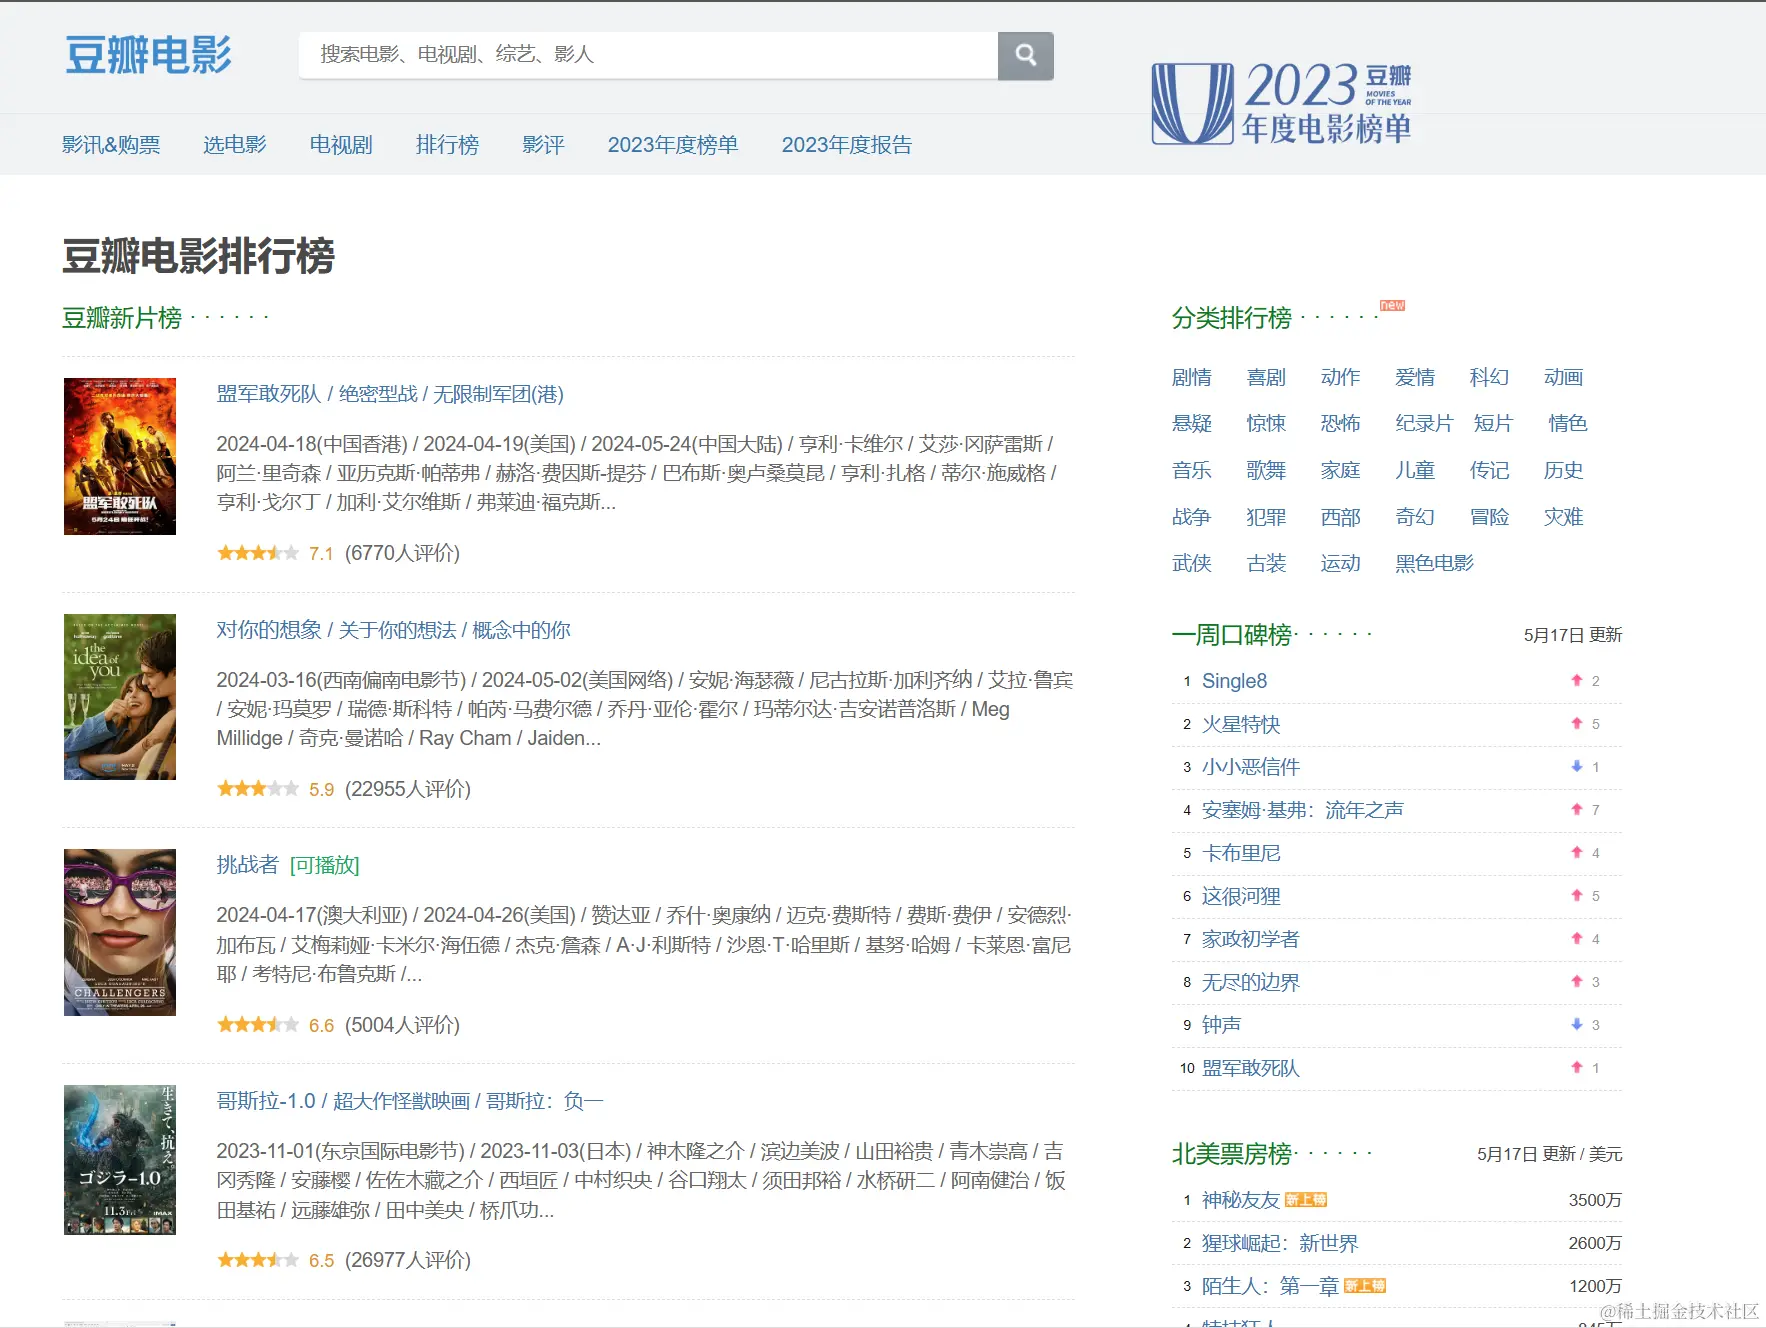Select the 歌舞 category

click(1266, 470)
